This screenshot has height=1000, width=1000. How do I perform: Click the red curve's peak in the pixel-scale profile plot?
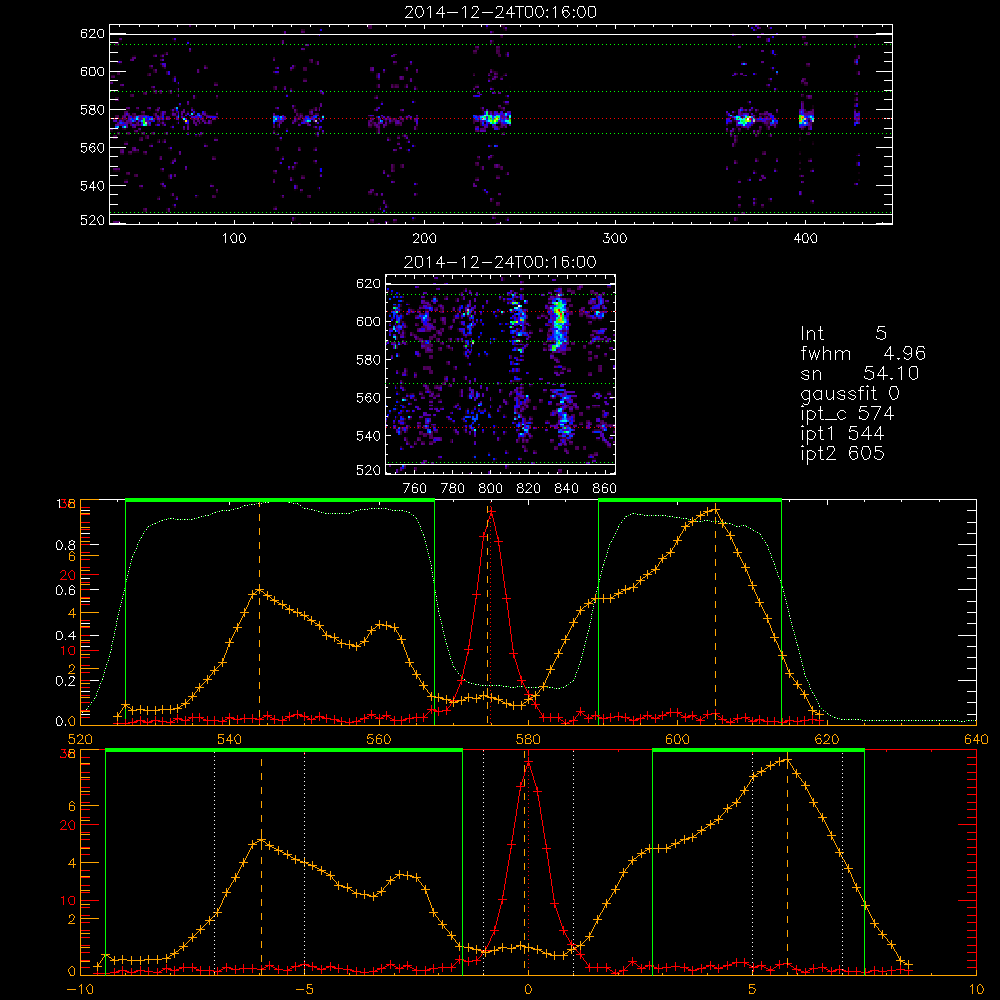click(x=490, y=511)
